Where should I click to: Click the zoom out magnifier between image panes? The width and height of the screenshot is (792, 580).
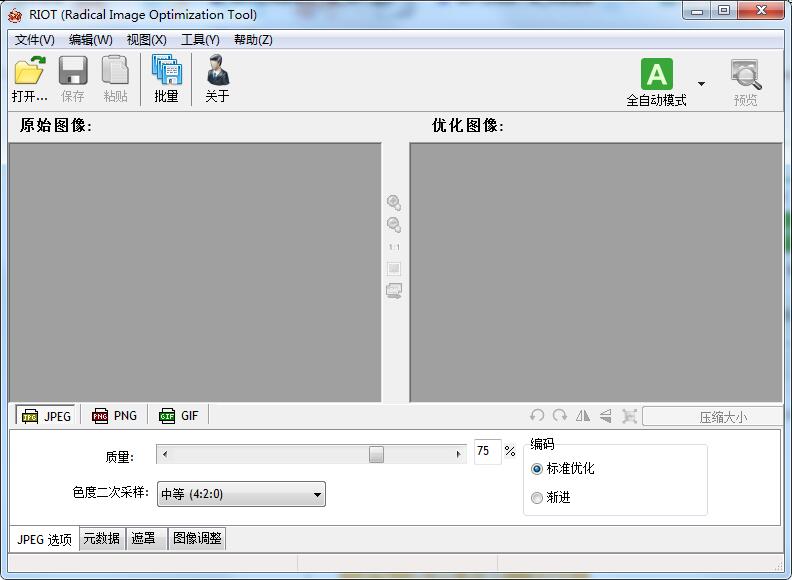pyautogui.click(x=394, y=225)
